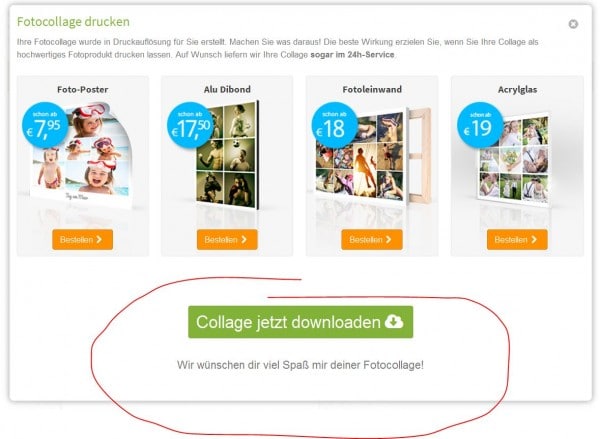
Task: Open the Acrylglas product image
Action: pyautogui.click(x=515, y=159)
